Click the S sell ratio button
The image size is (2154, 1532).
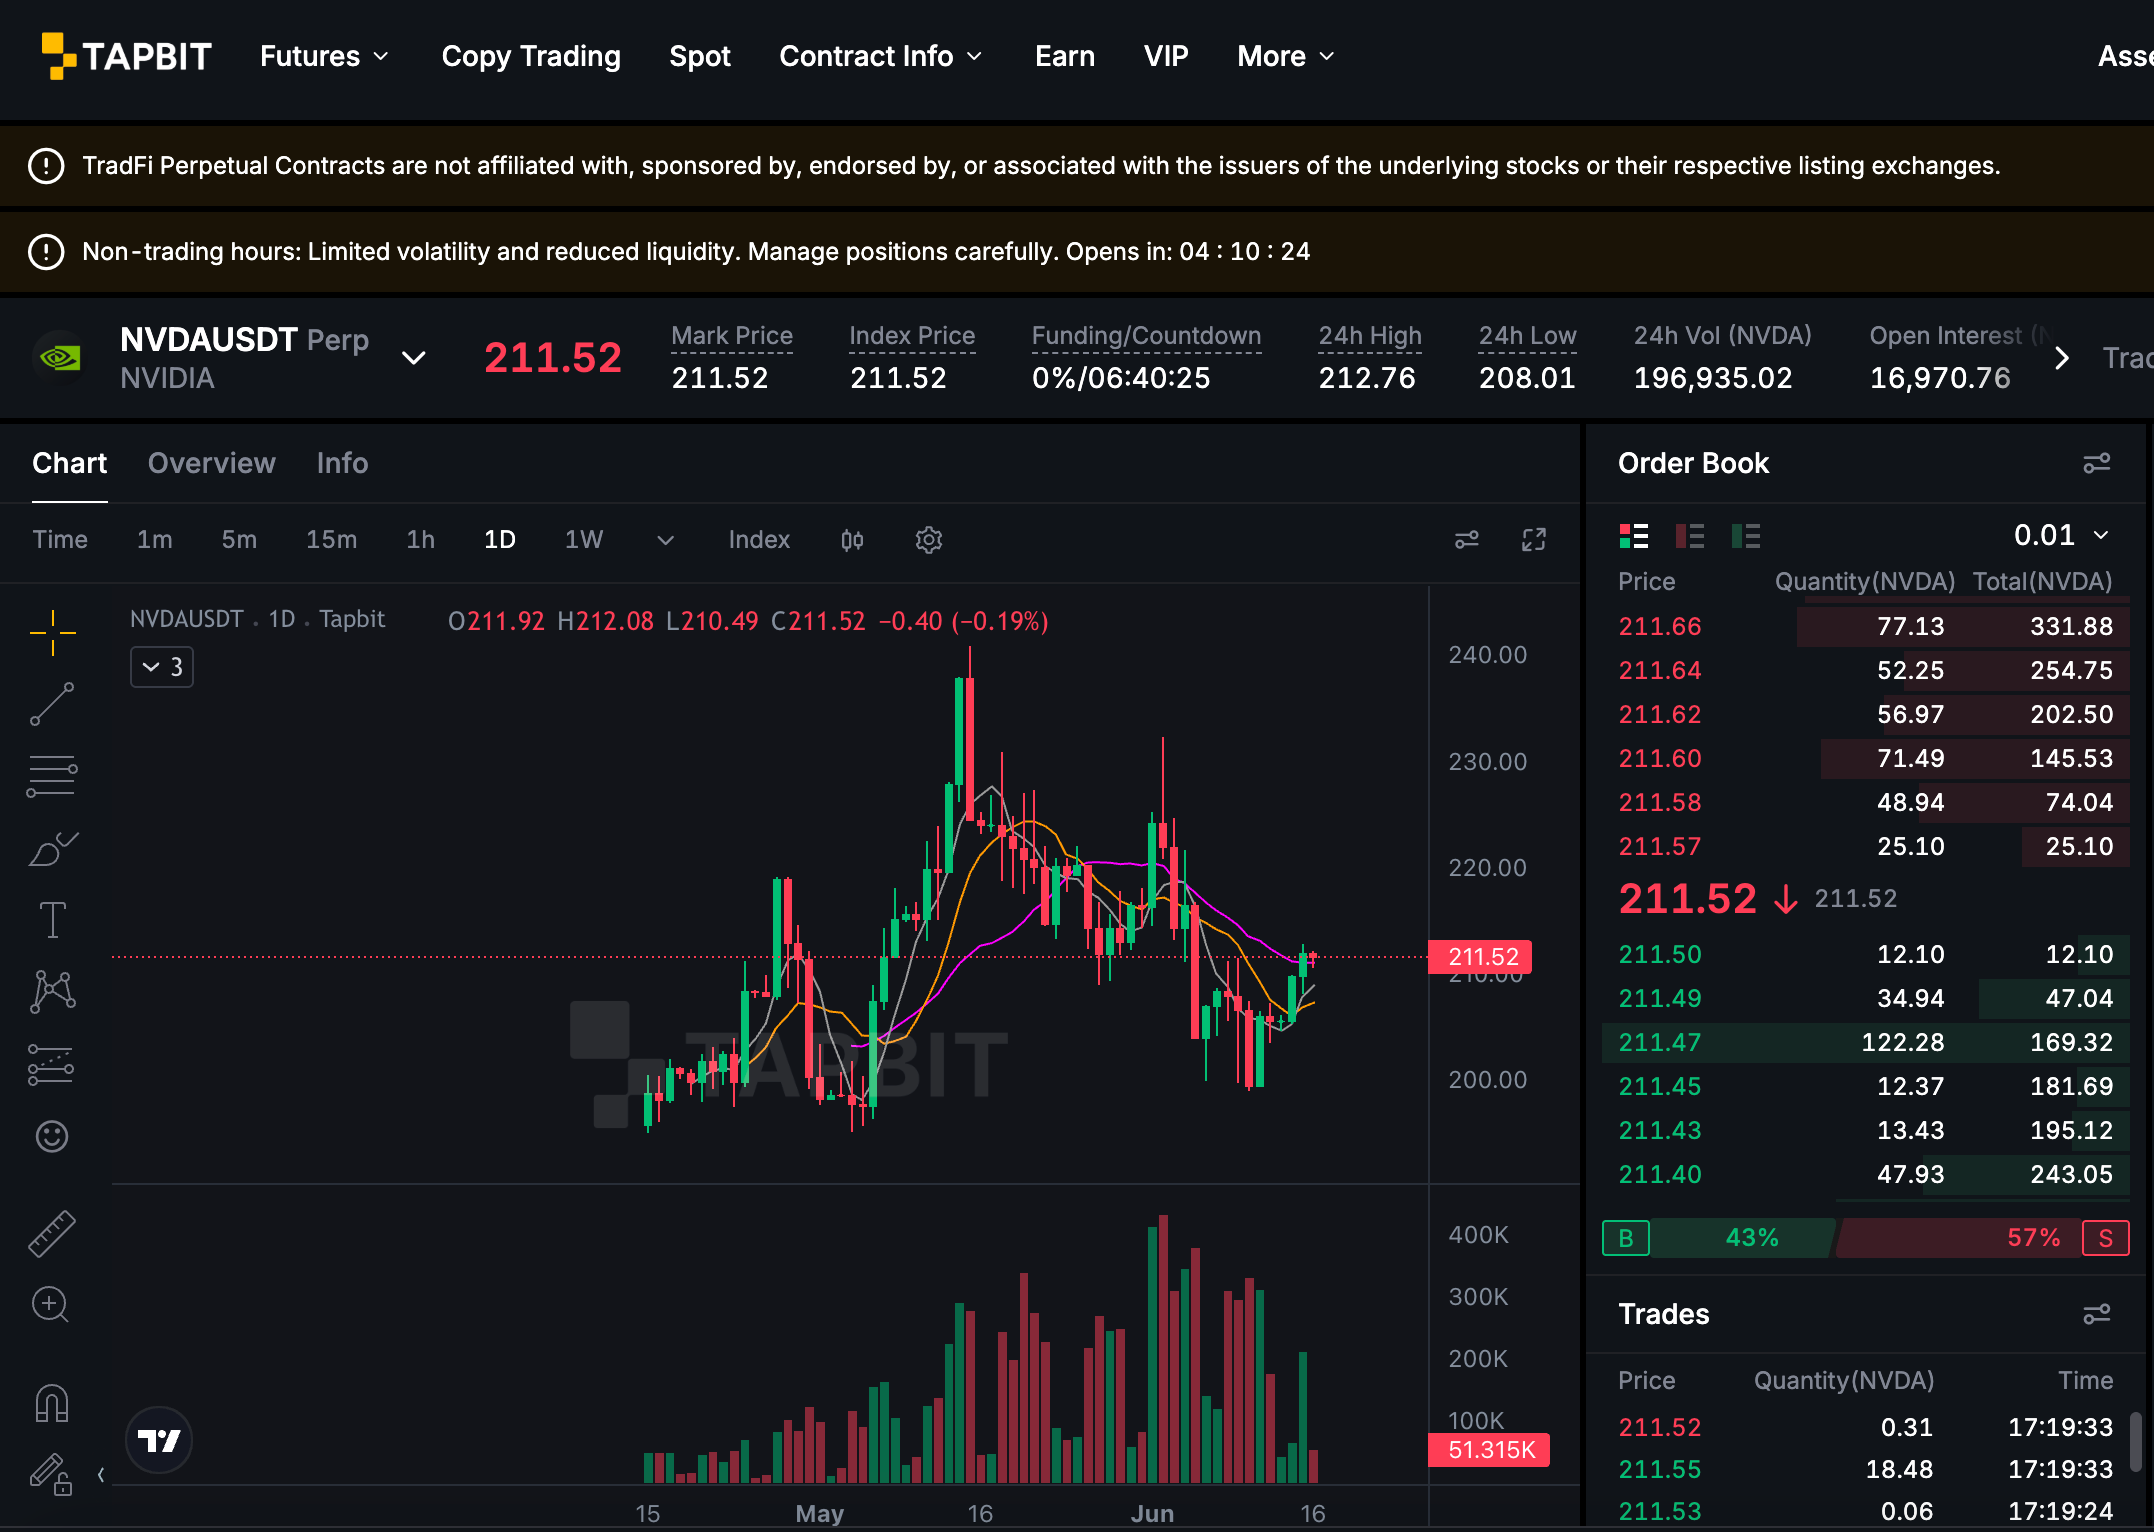[2106, 1238]
